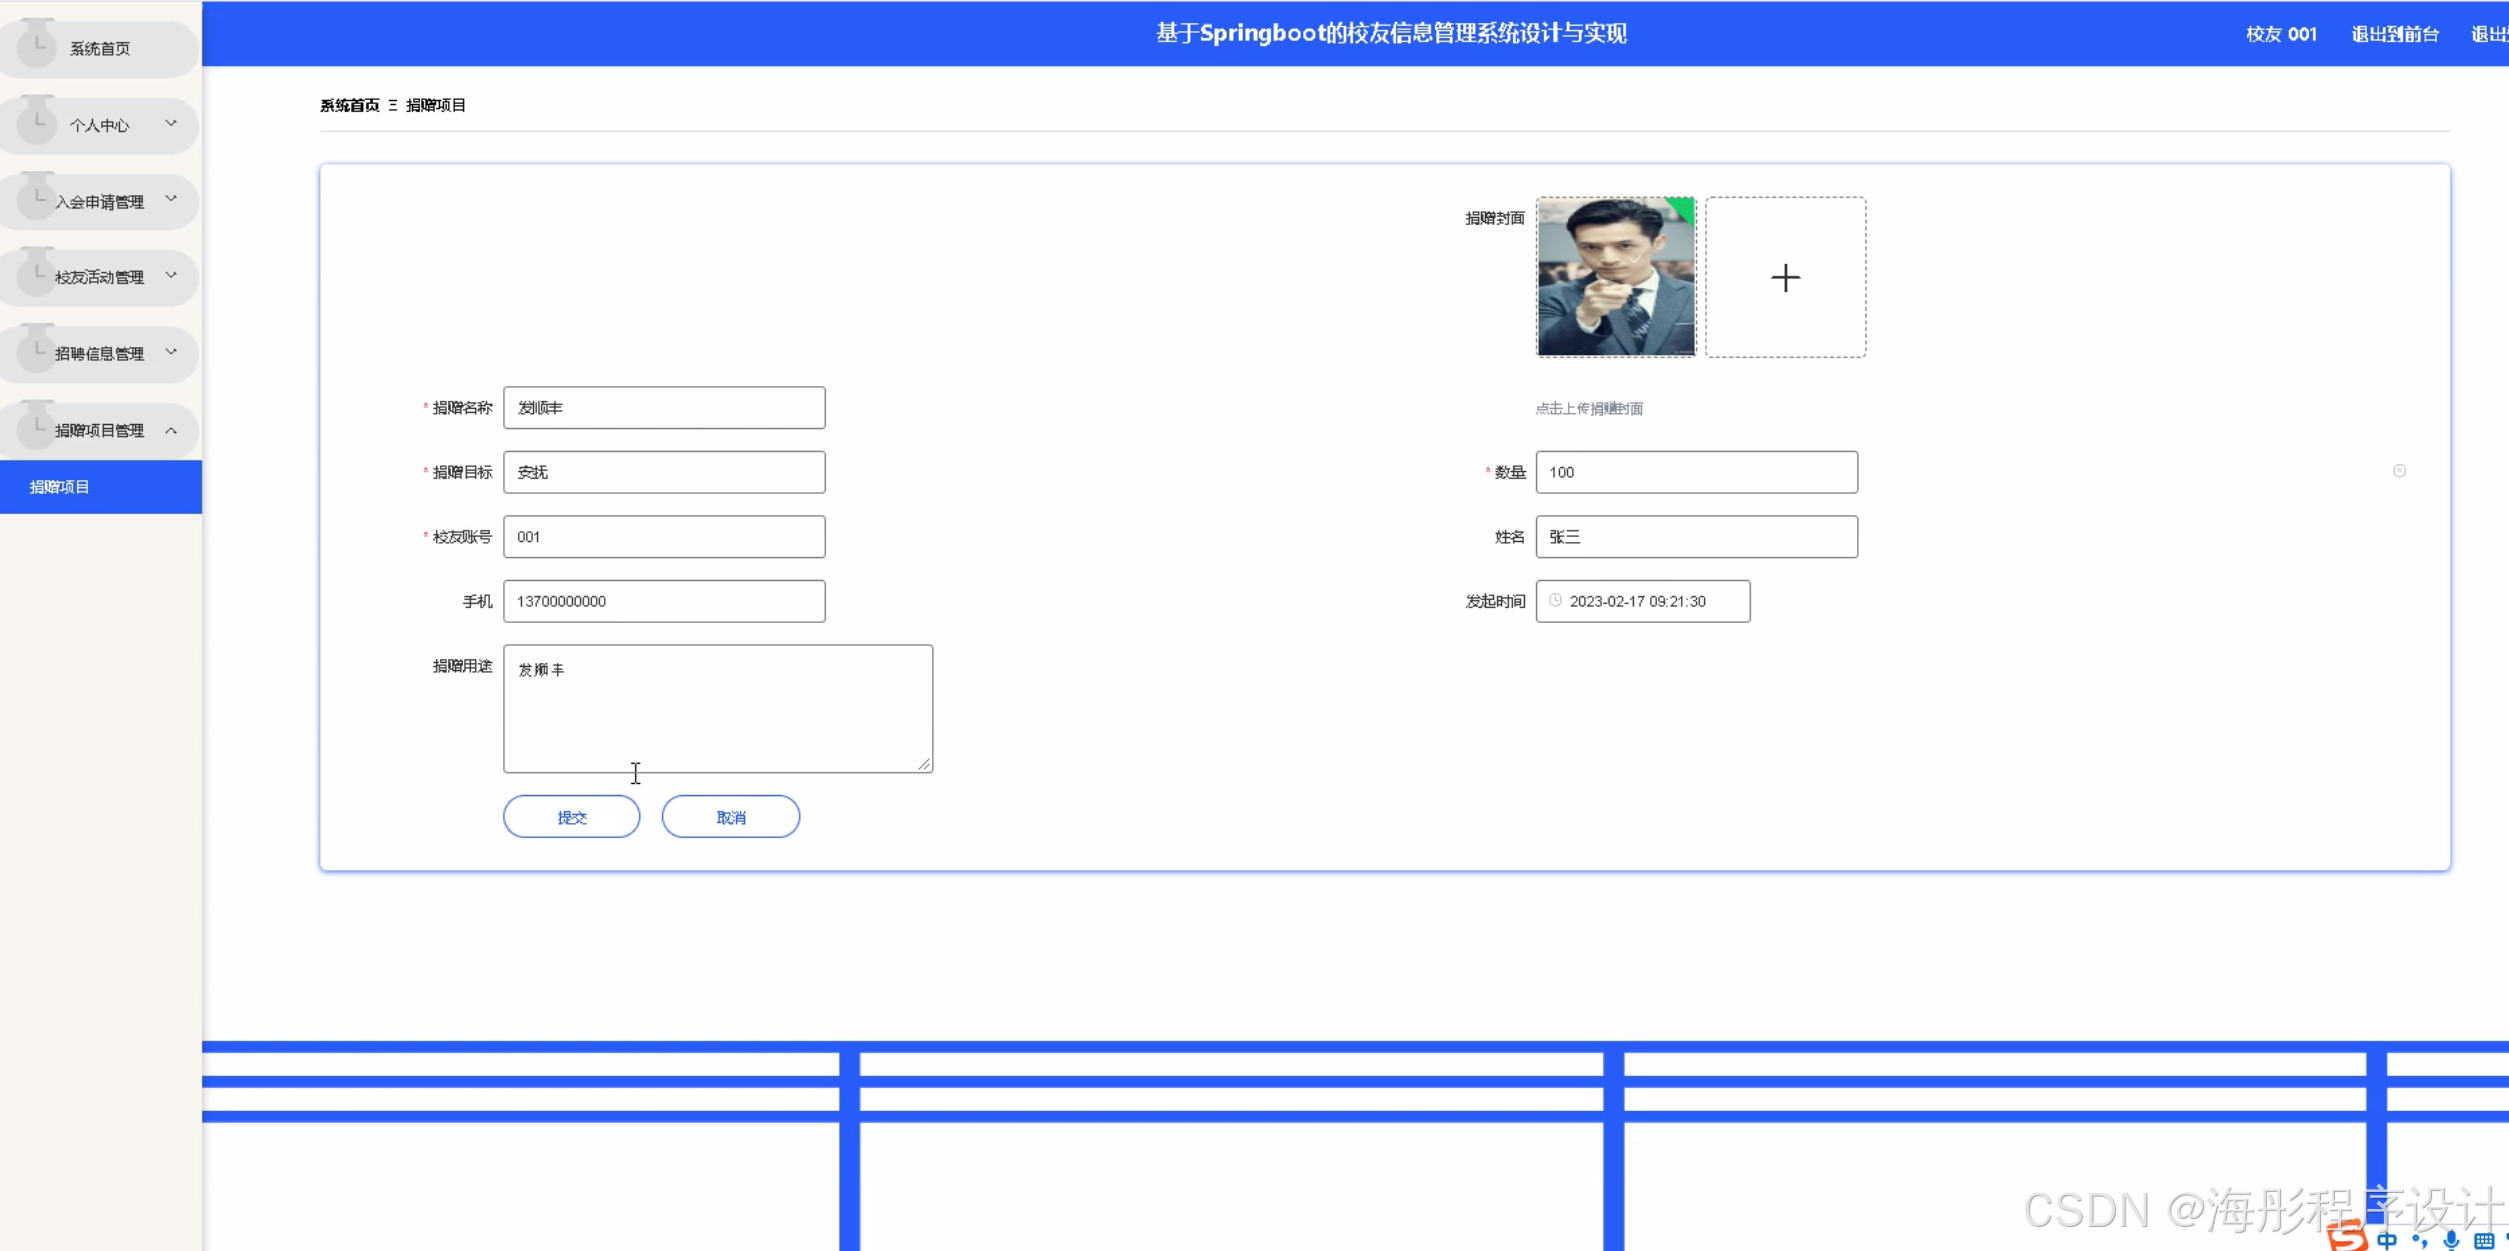Select the 捐赠项目 sidebar menu item
Image resolution: width=2509 pixels, height=1251 pixels.
point(60,487)
